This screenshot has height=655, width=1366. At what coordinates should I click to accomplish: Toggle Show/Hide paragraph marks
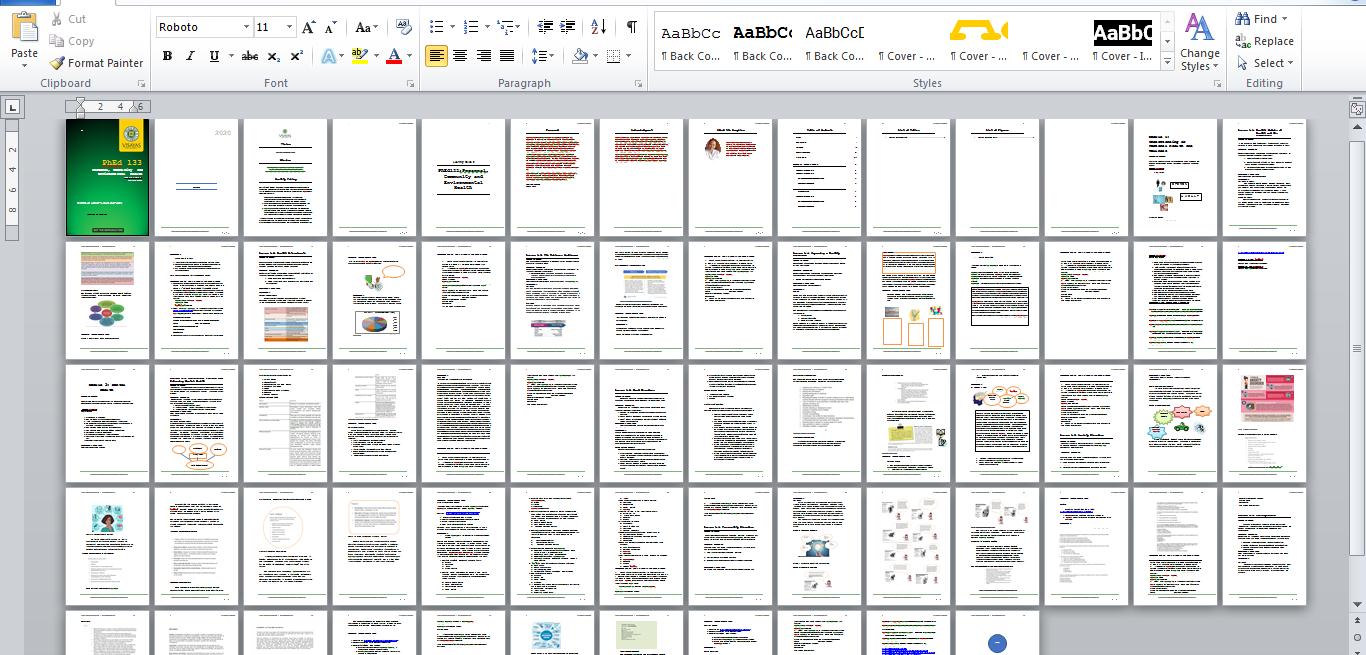(631, 28)
